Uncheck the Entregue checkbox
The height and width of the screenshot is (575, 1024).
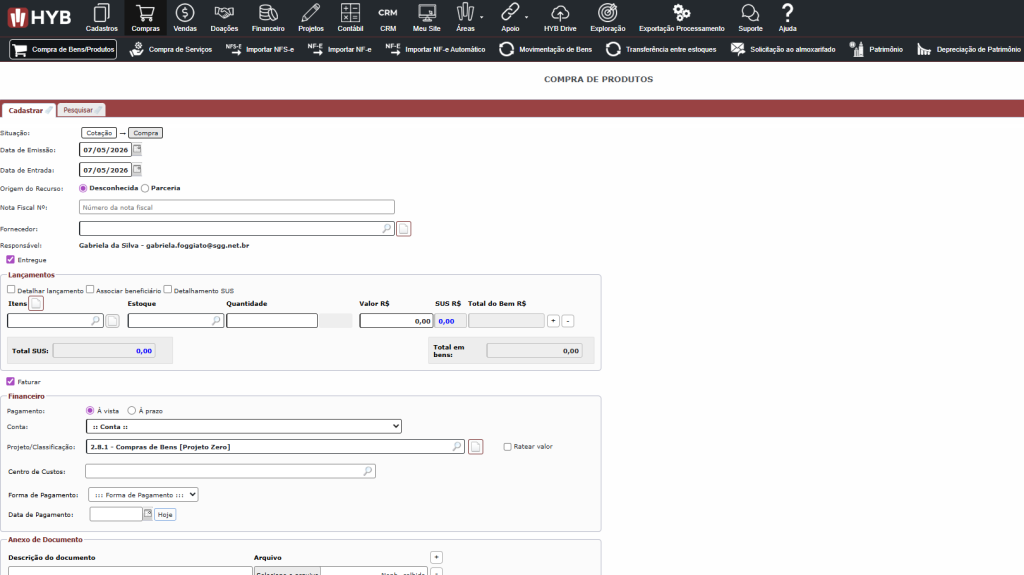pos(10,259)
